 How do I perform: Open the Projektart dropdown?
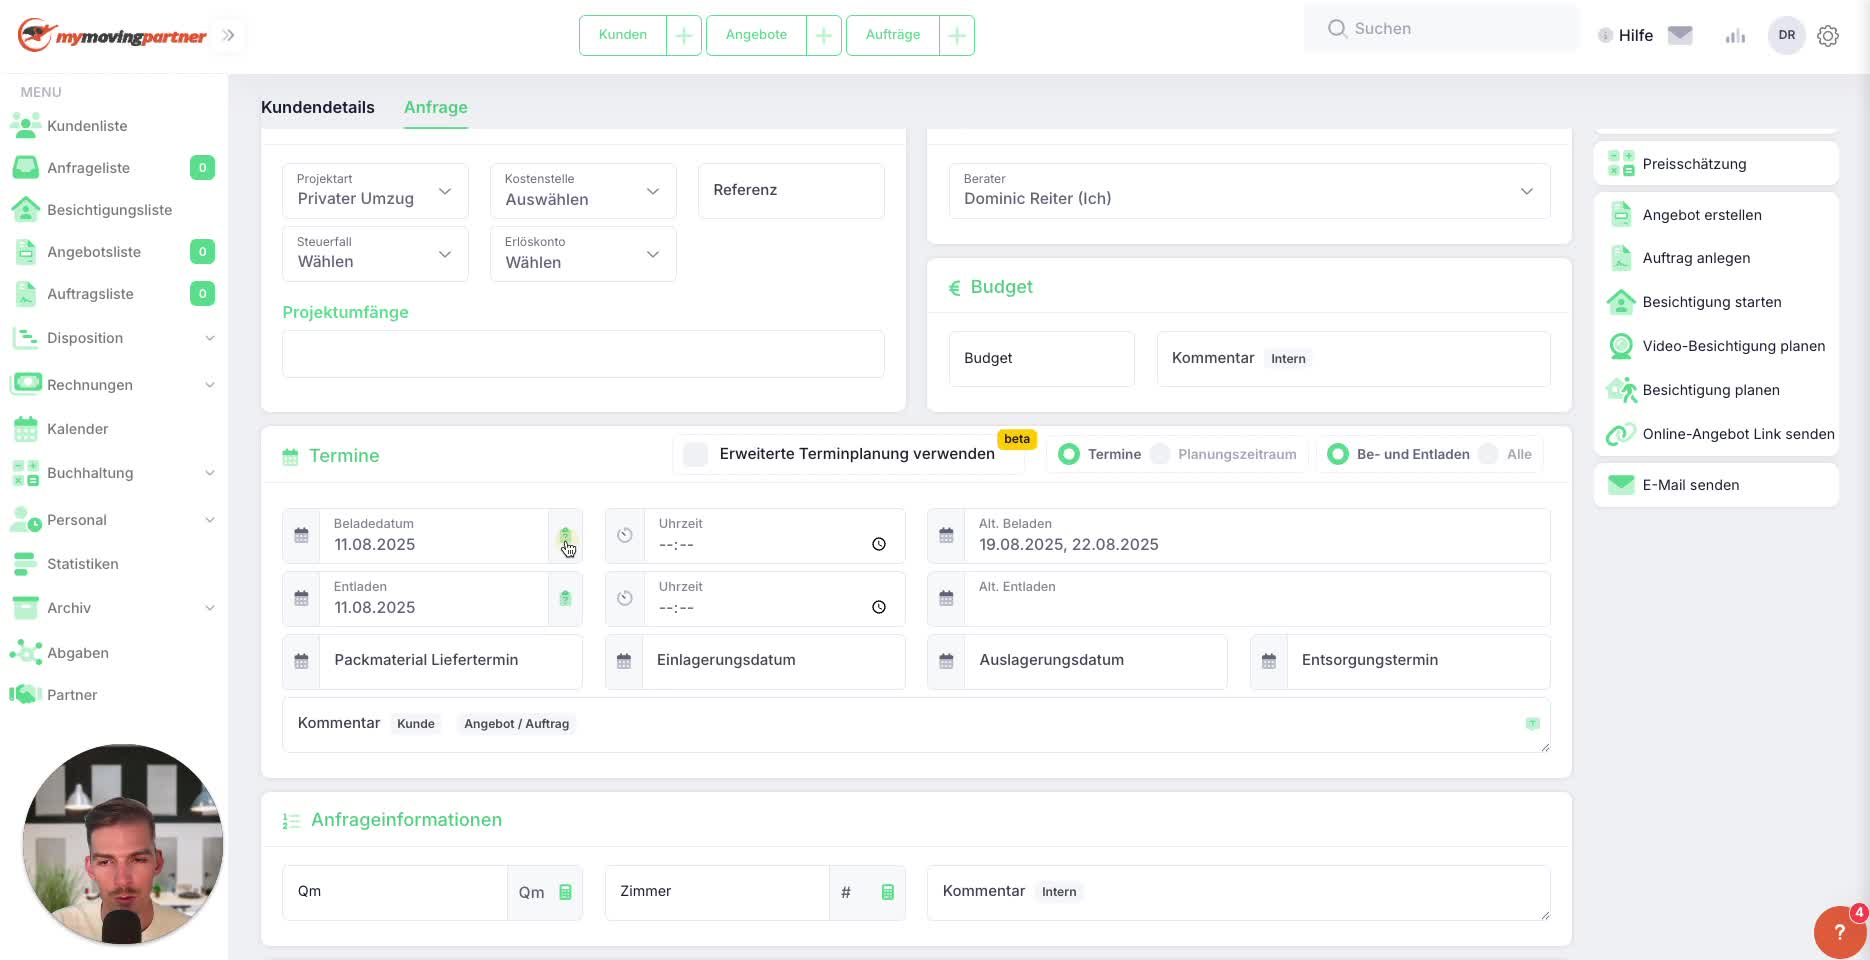point(375,191)
